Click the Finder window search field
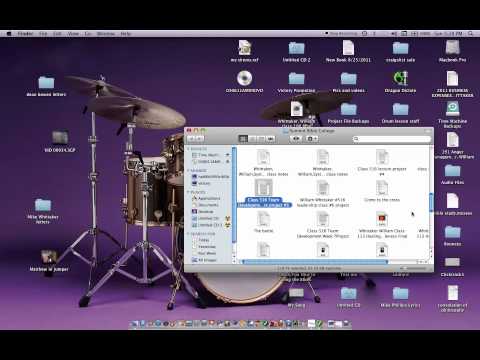Image resolution: width=480 pixels, height=360 pixels. 392,139
